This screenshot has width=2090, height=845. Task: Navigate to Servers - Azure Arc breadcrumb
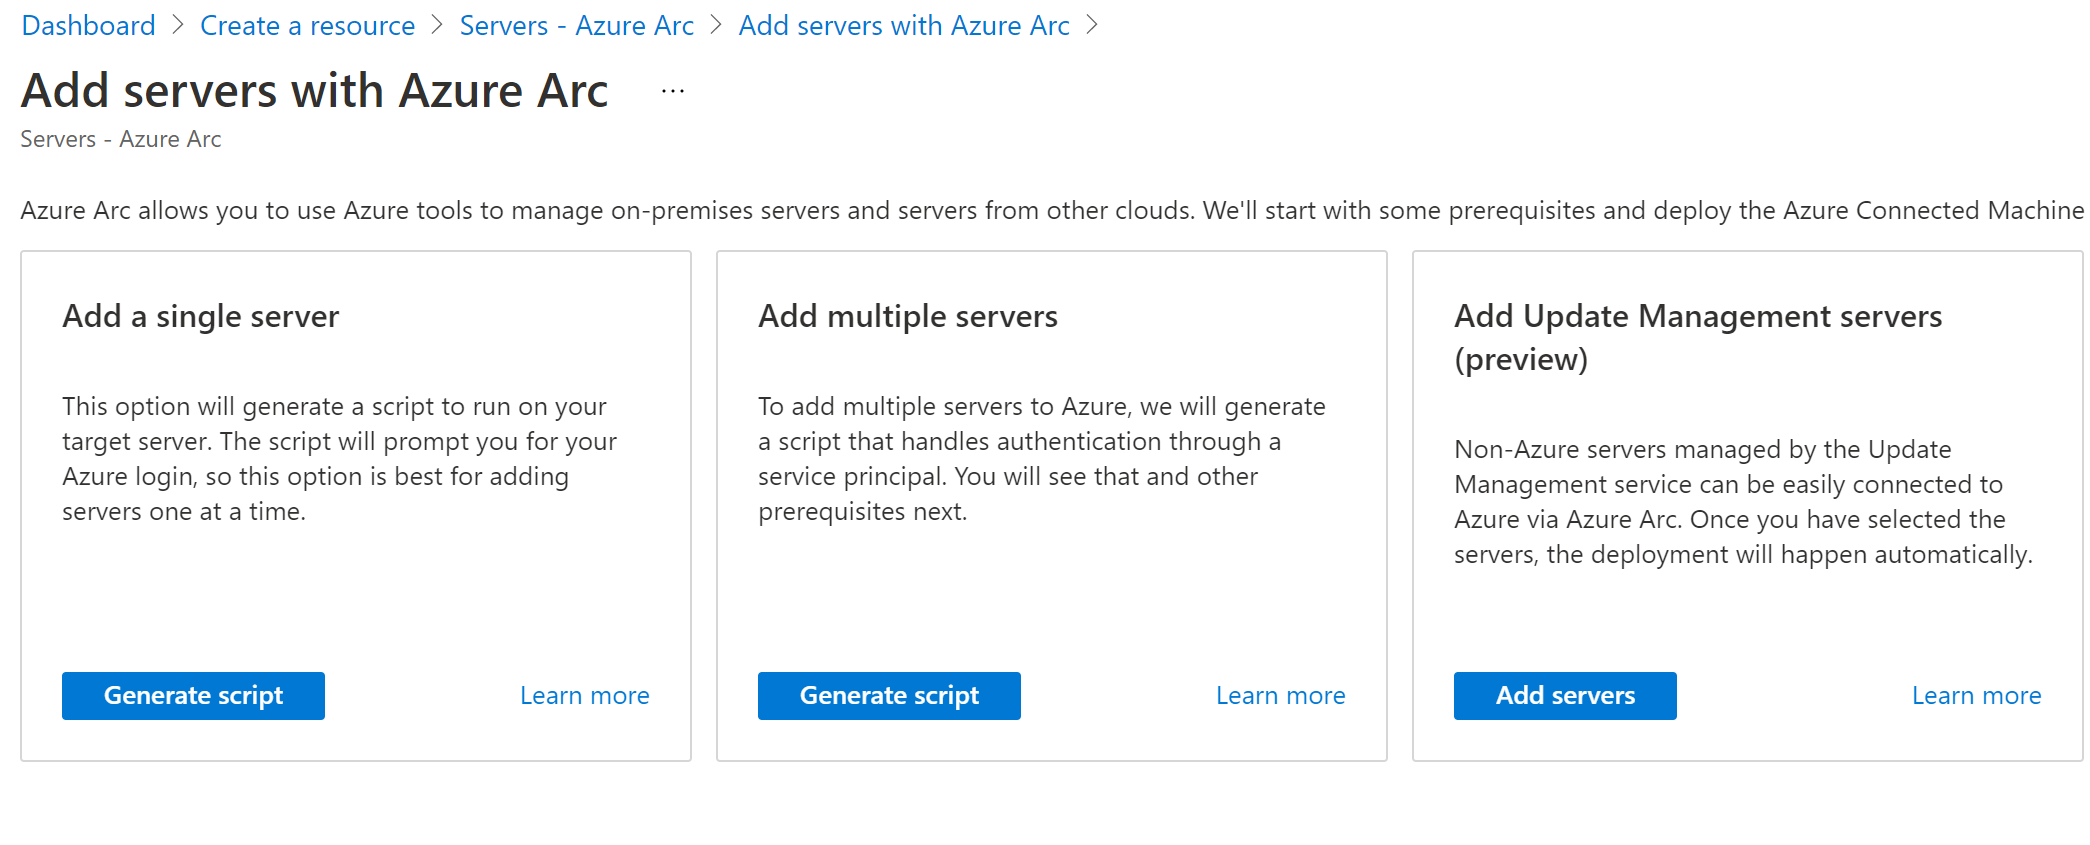[x=576, y=26]
